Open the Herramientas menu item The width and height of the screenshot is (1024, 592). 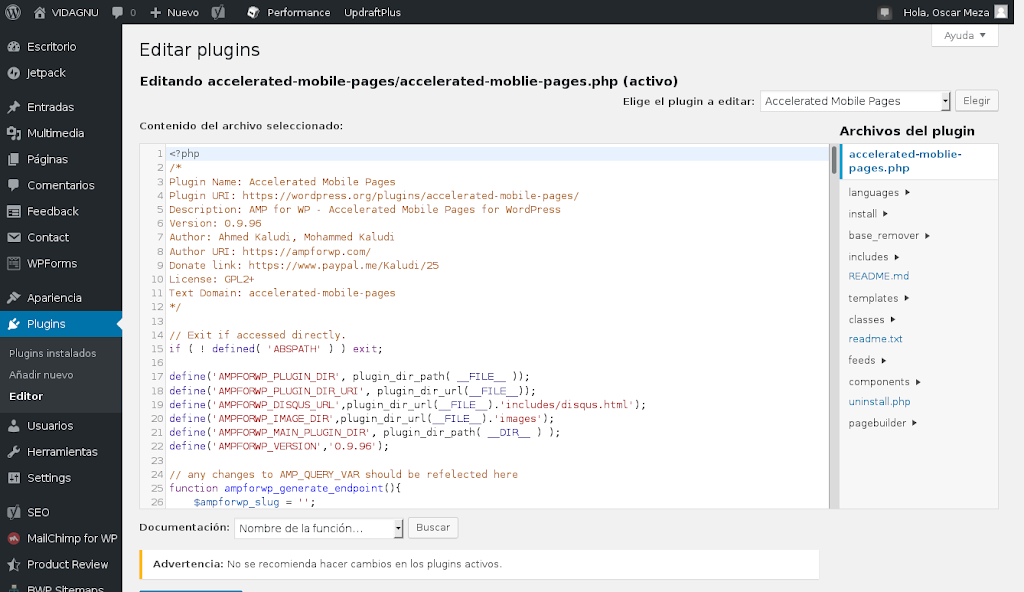coord(62,452)
